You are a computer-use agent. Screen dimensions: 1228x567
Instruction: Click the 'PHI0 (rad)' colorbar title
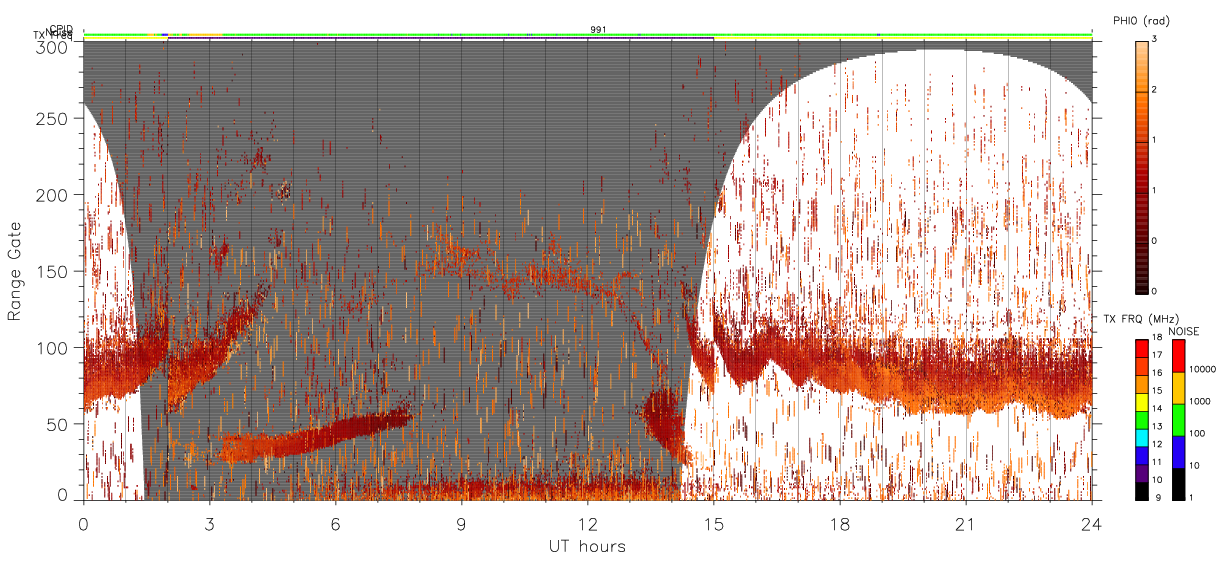click(1141, 20)
